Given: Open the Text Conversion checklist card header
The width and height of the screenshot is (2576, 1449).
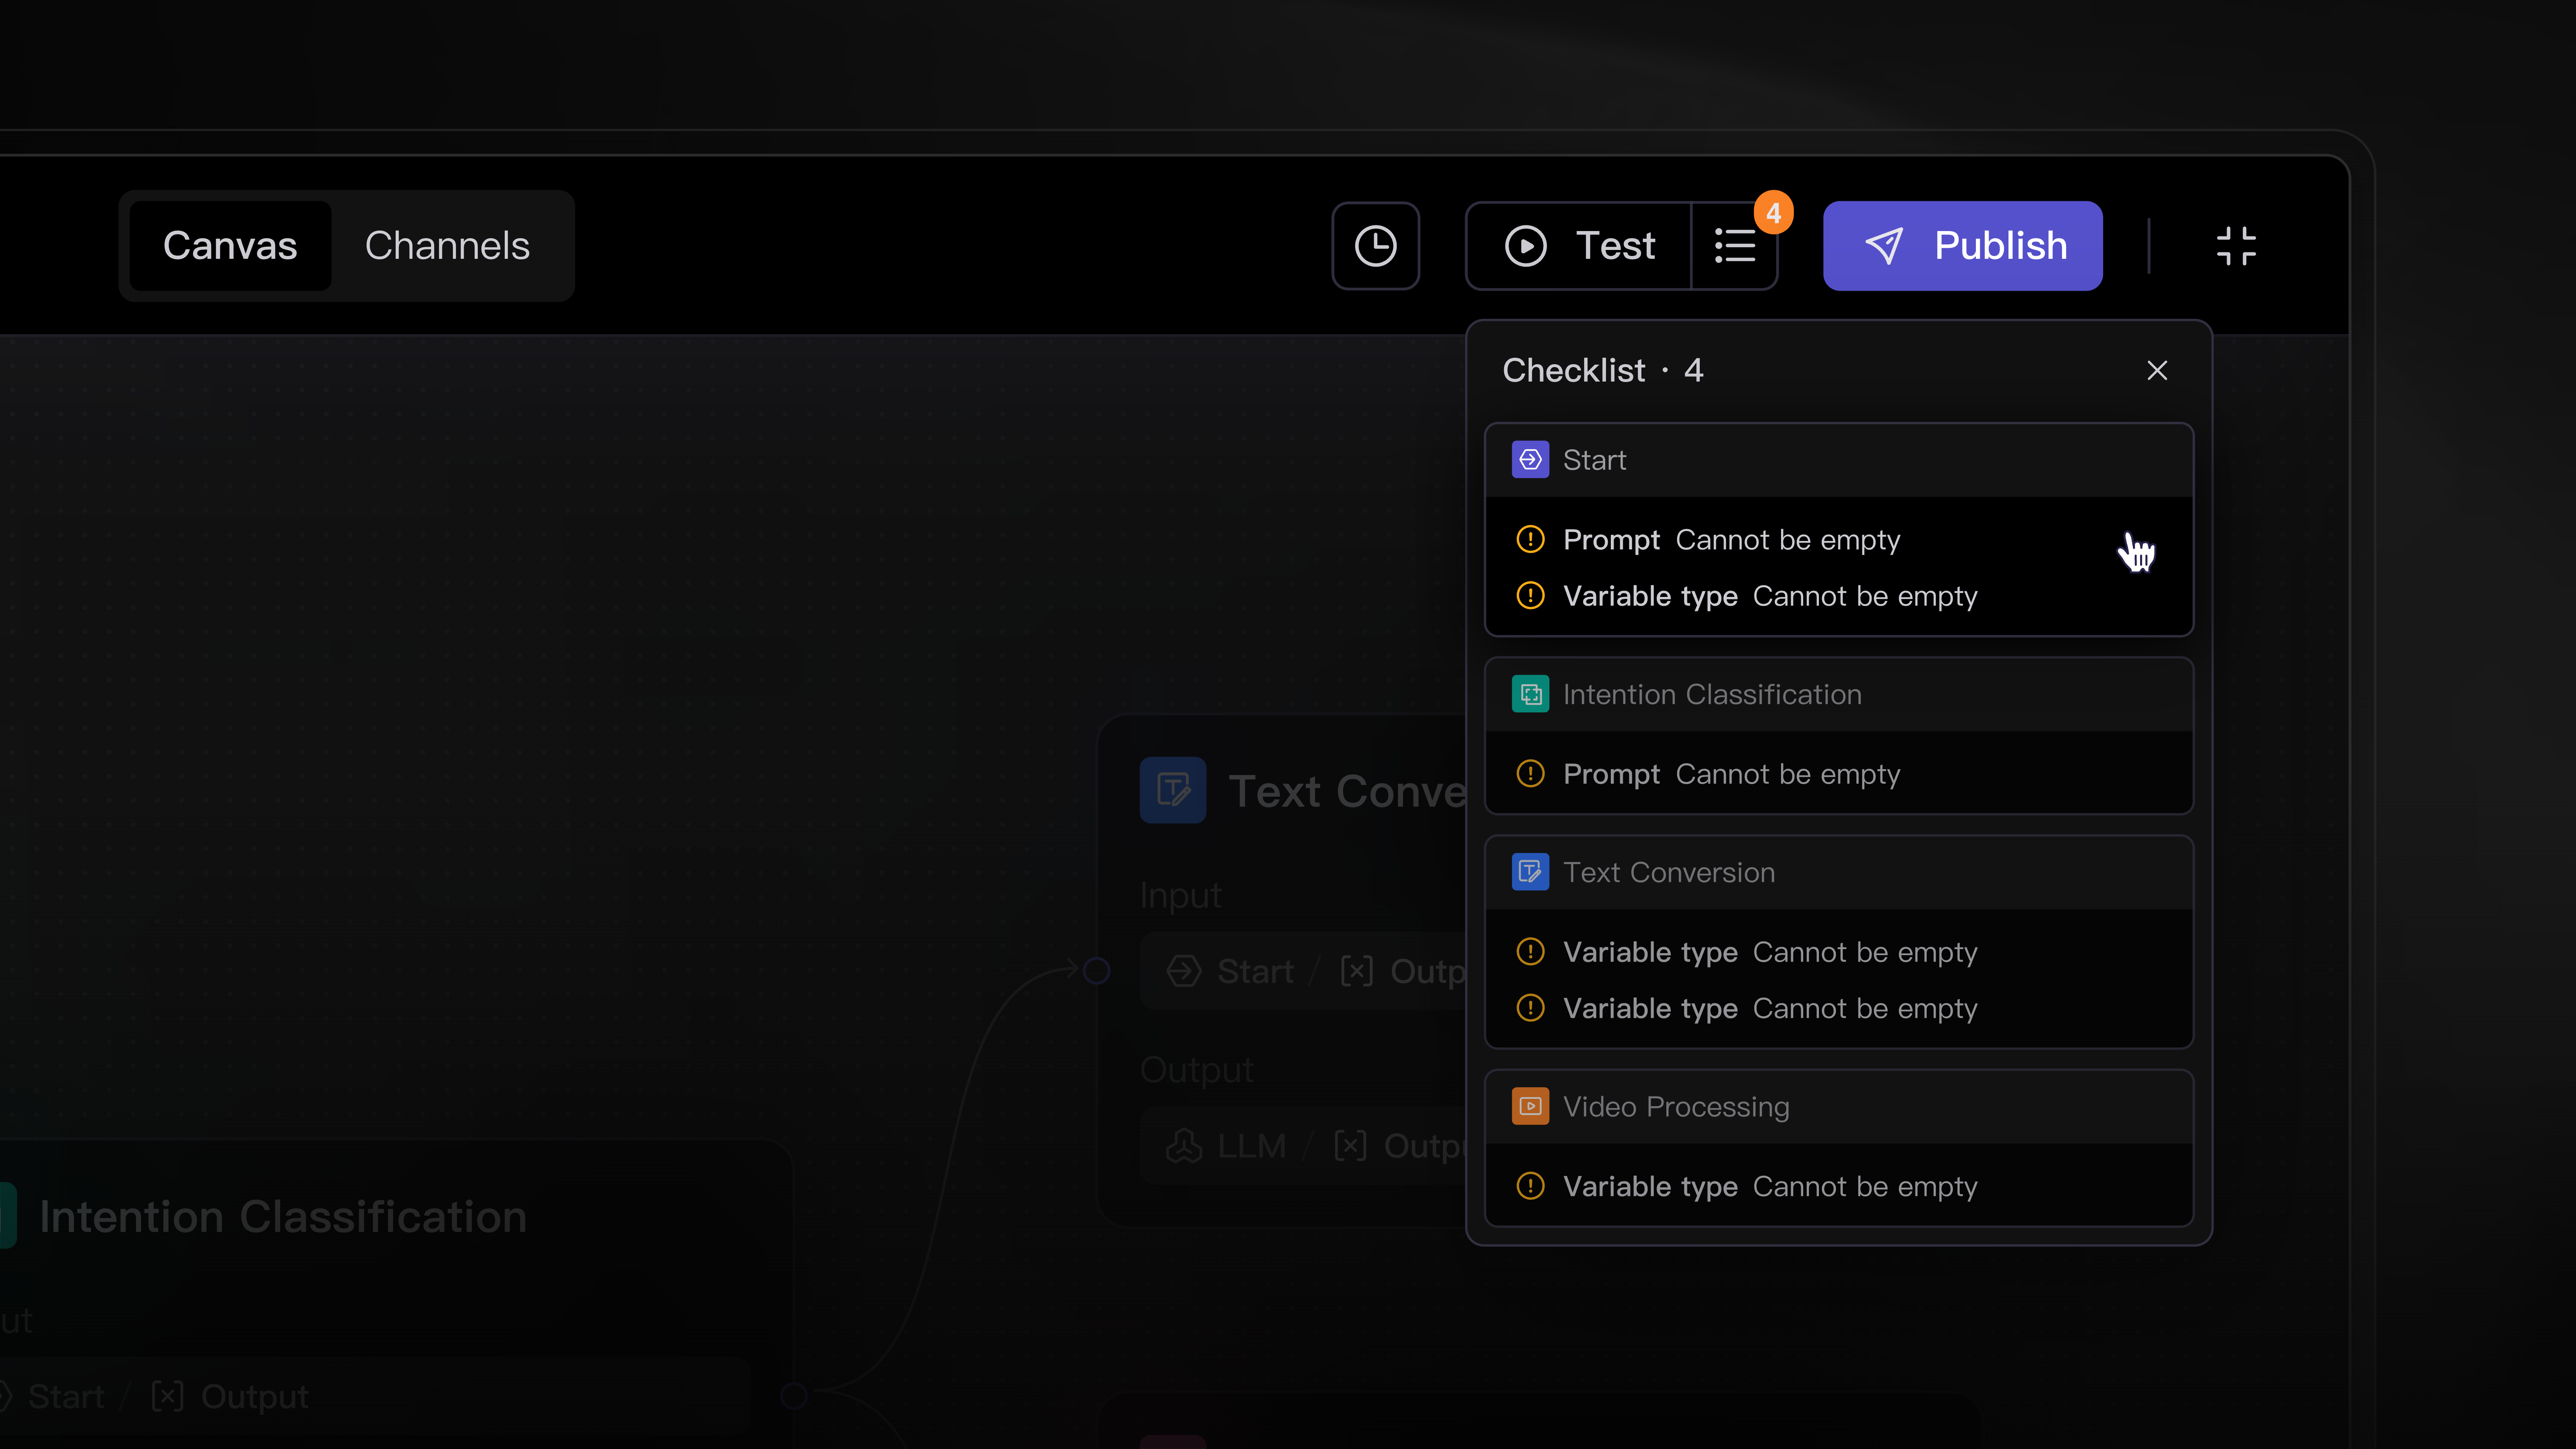Looking at the screenshot, I should [x=1839, y=872].
